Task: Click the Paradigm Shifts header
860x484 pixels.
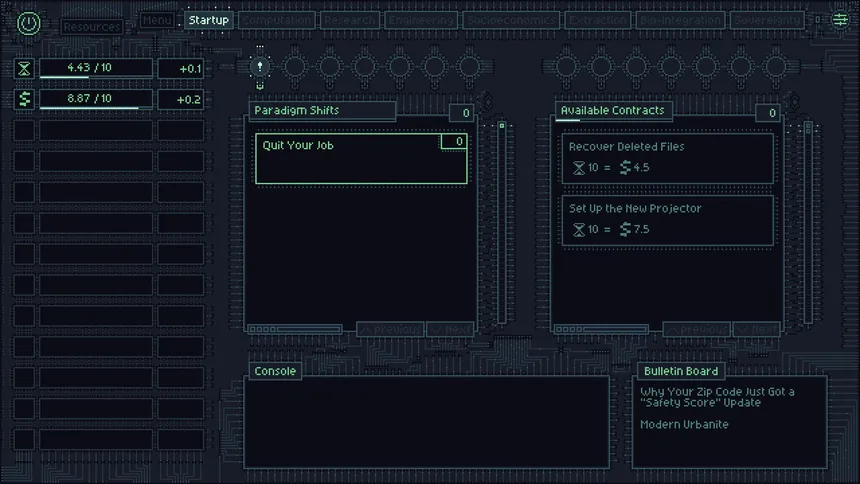Action: 322,110
